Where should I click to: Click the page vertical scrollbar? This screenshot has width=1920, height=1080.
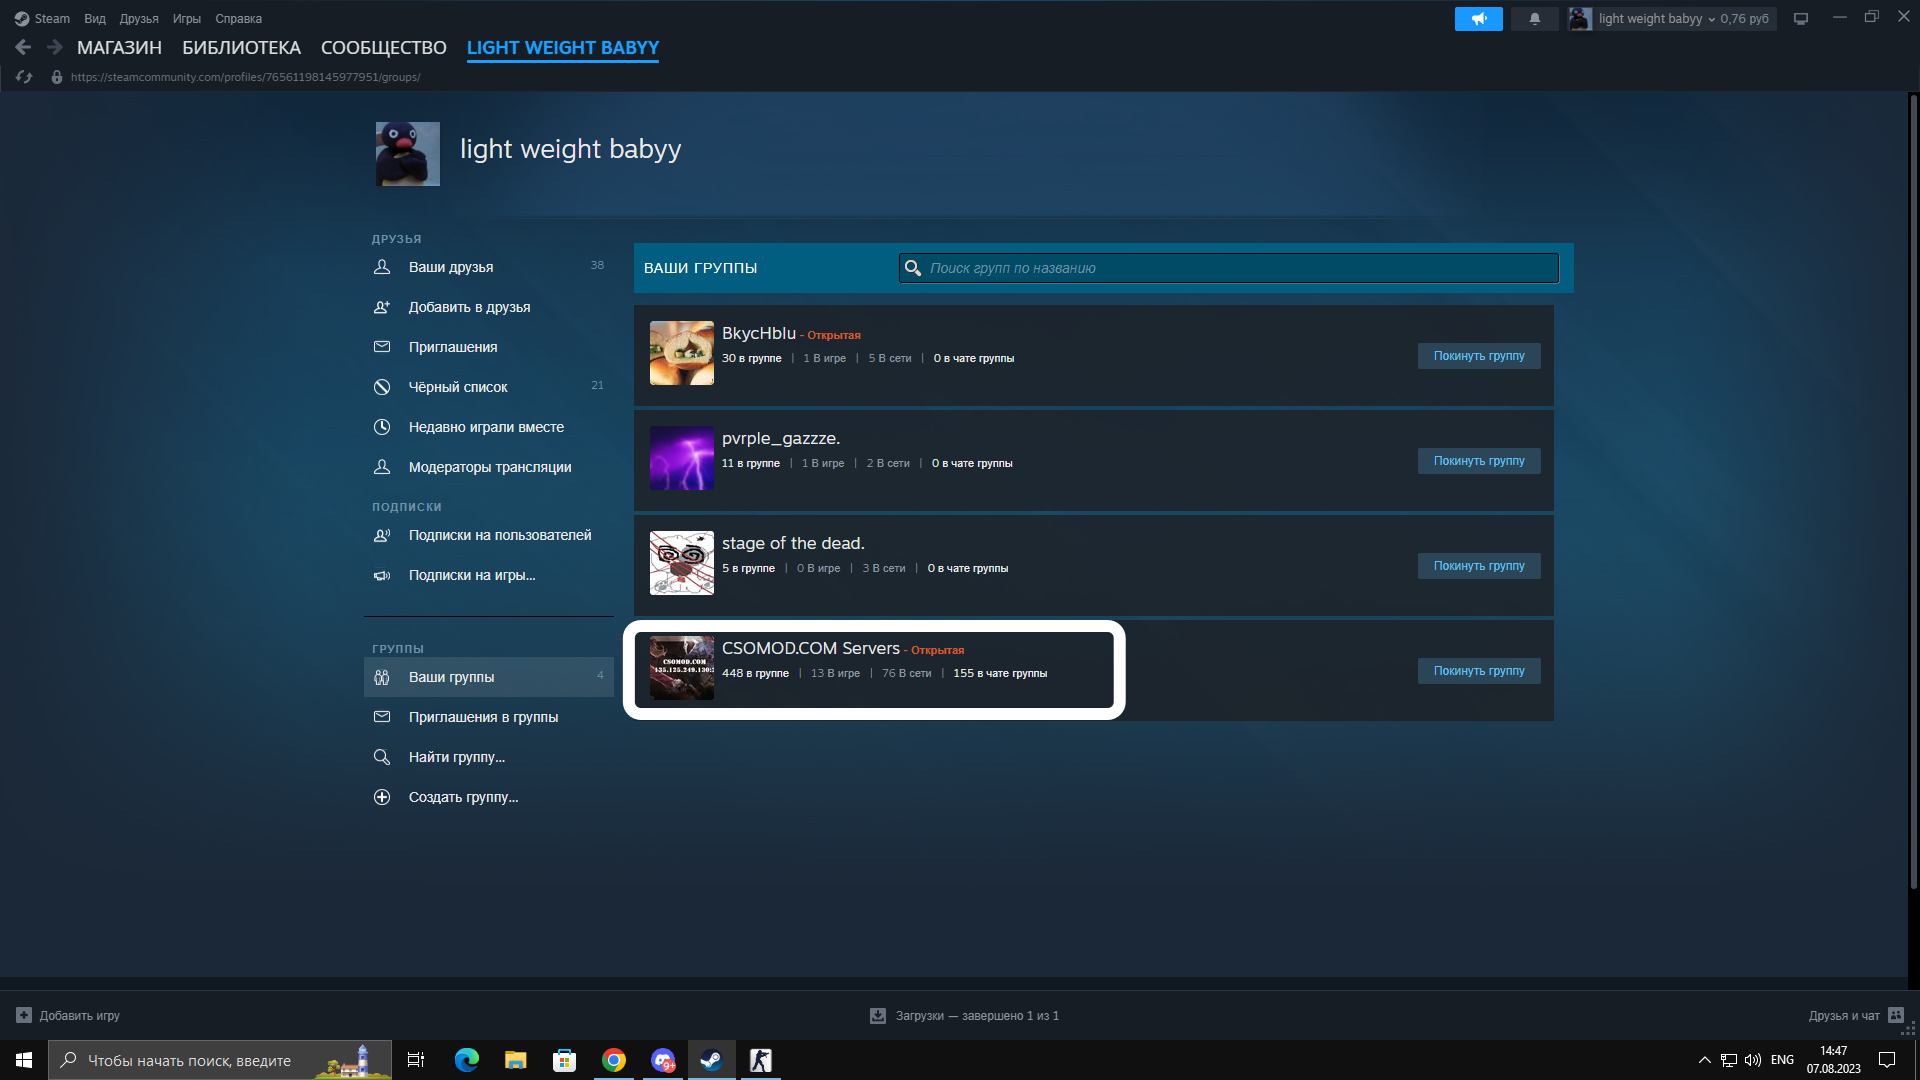coord(1913,490)
